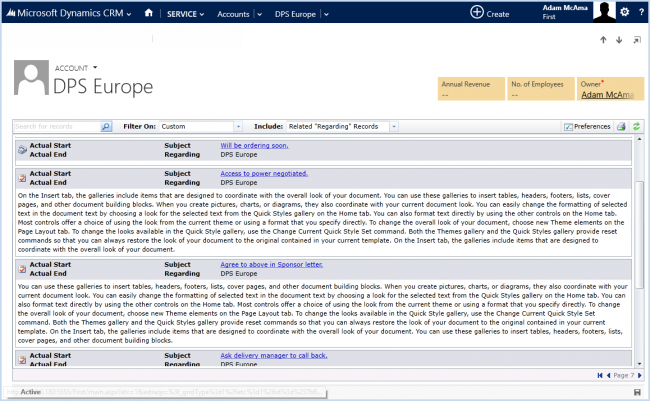Click the icon beside 'Ask delivery manager to call back'

click(22, 360)
